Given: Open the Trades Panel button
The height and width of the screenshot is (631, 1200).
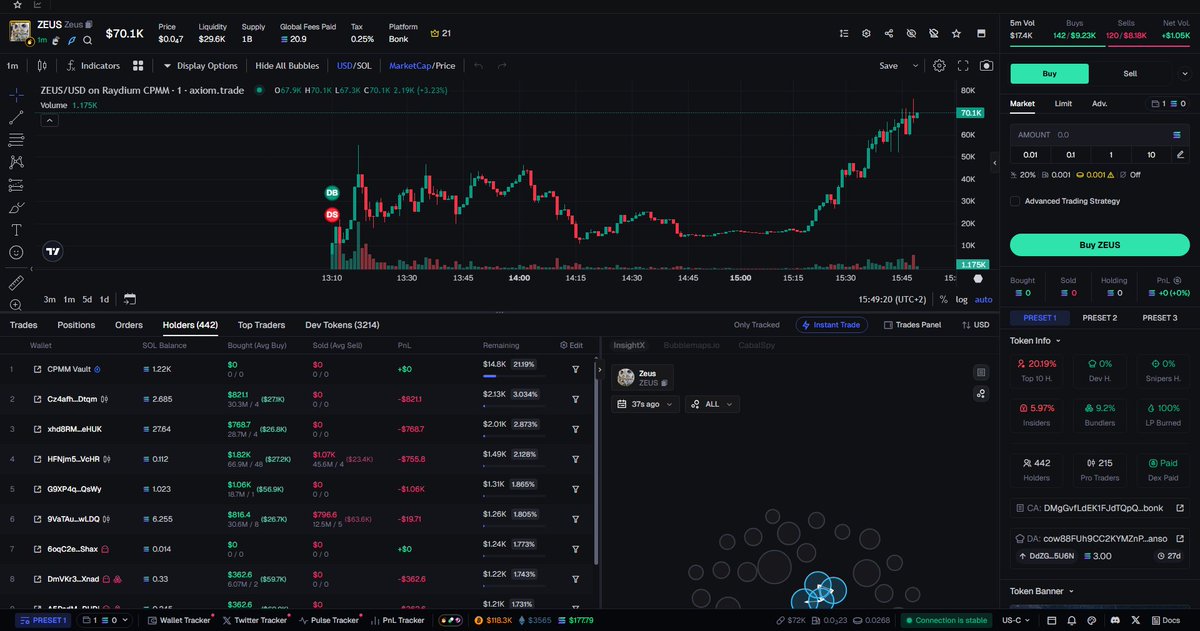Looking at the screenshot, I should tap(911, 325).
